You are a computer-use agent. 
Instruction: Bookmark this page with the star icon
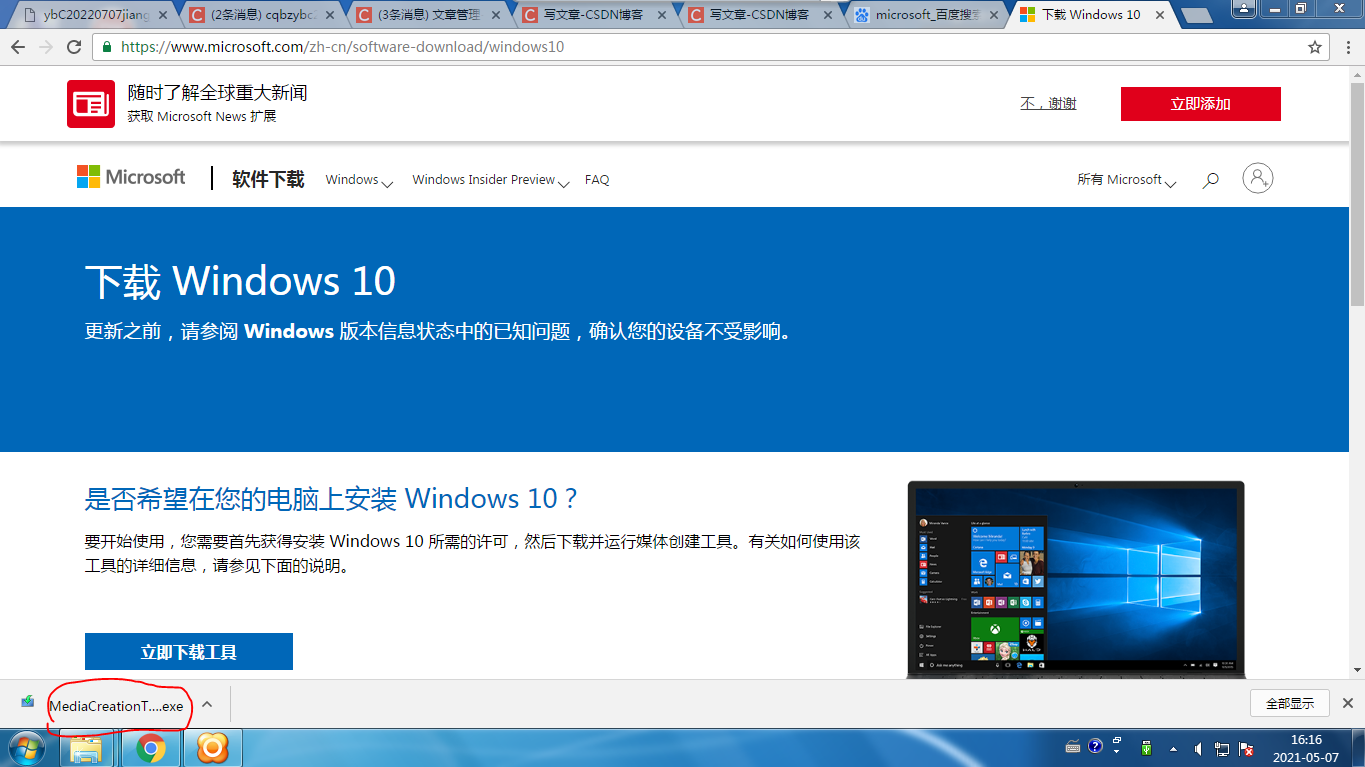pyautogui.click(x=1315, y=47)
